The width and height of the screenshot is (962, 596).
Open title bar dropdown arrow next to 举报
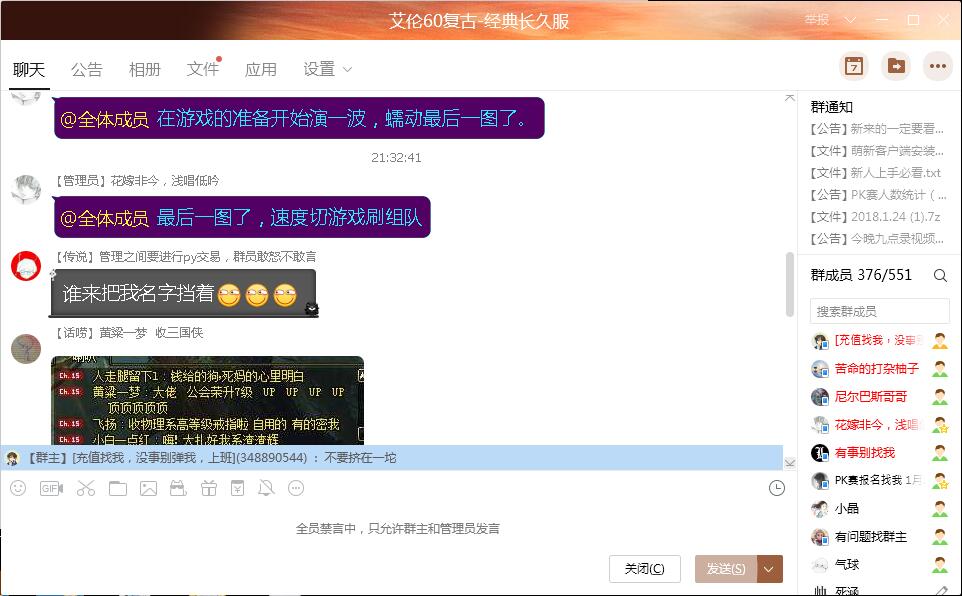850,20
